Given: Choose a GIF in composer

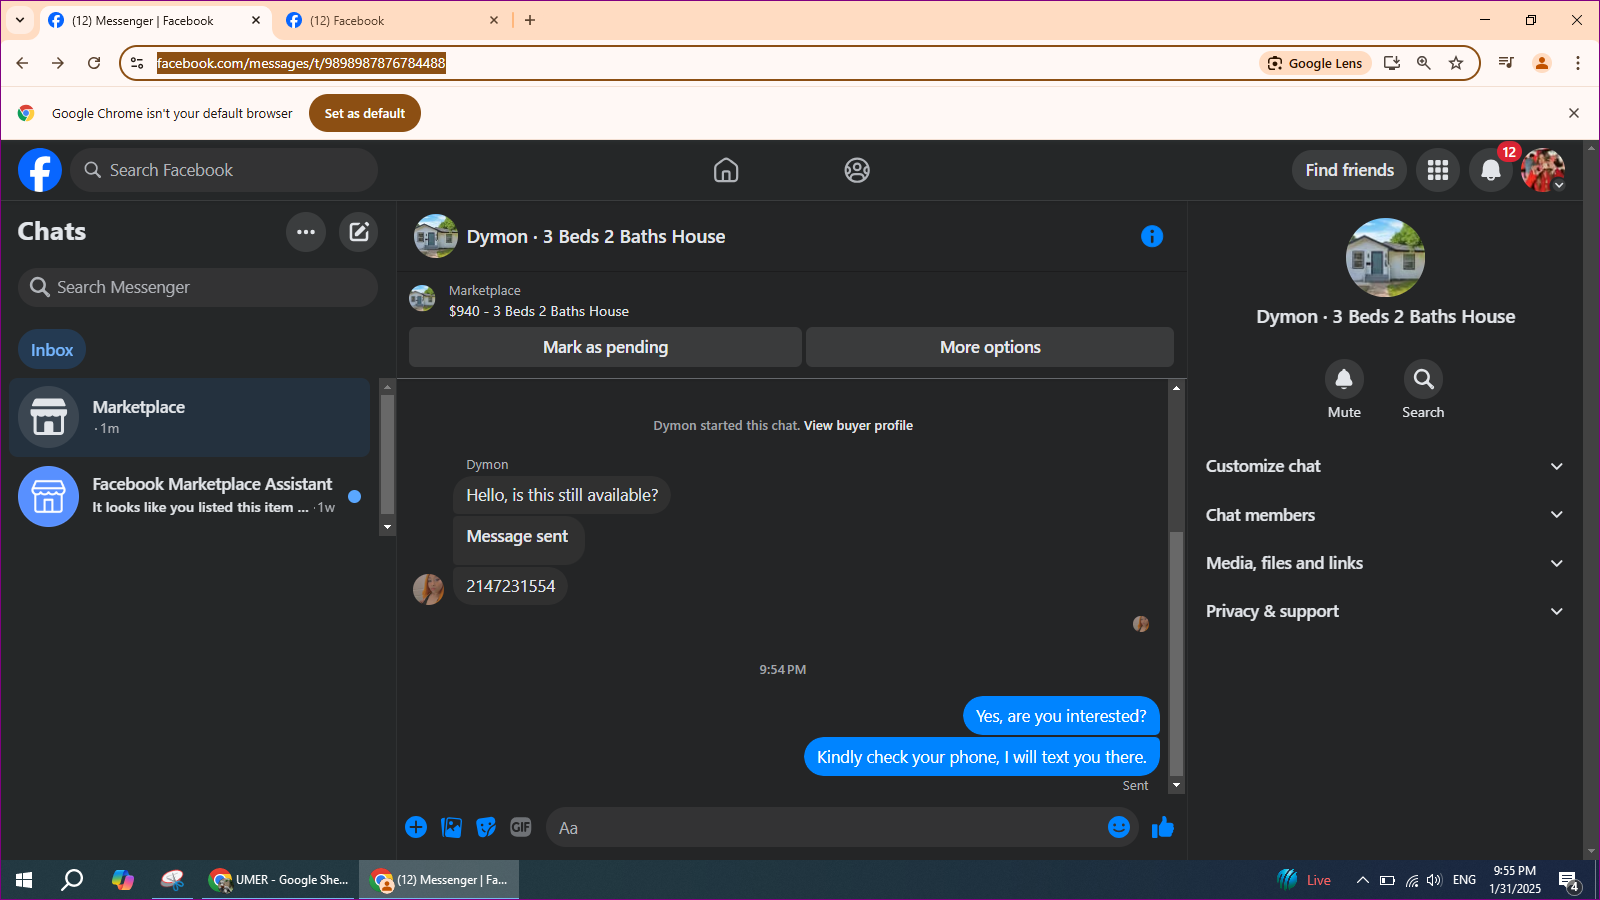Looking at the screenshot, I should 521,827.
